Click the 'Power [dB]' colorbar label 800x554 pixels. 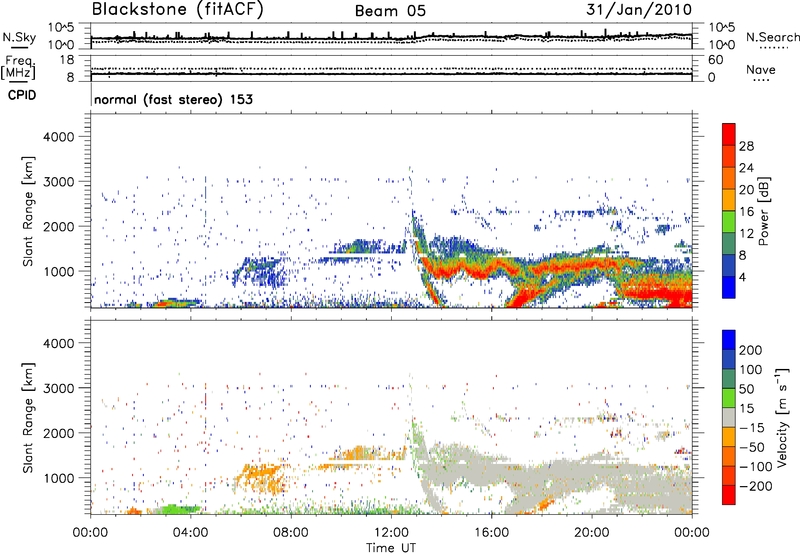(x=763, y=211)
